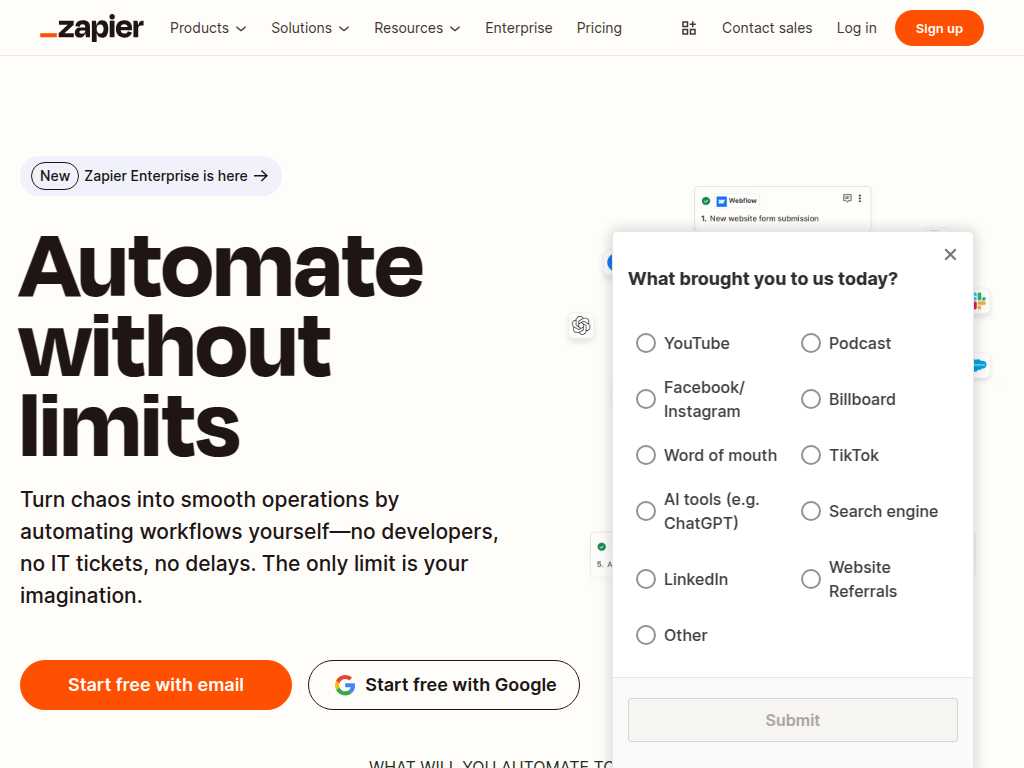Expand the Resources dropdown menu
1024x768 pixels.
point(417,28)
